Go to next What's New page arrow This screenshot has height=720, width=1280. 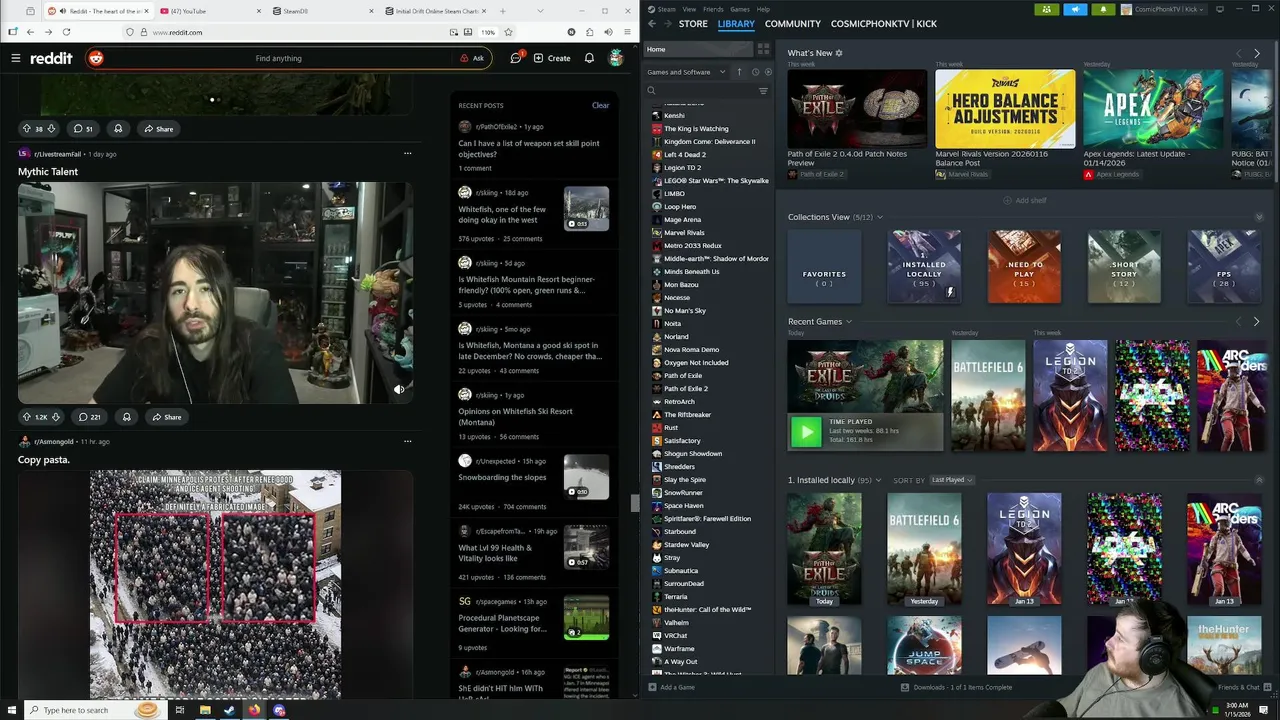(x=1257, y=53)
